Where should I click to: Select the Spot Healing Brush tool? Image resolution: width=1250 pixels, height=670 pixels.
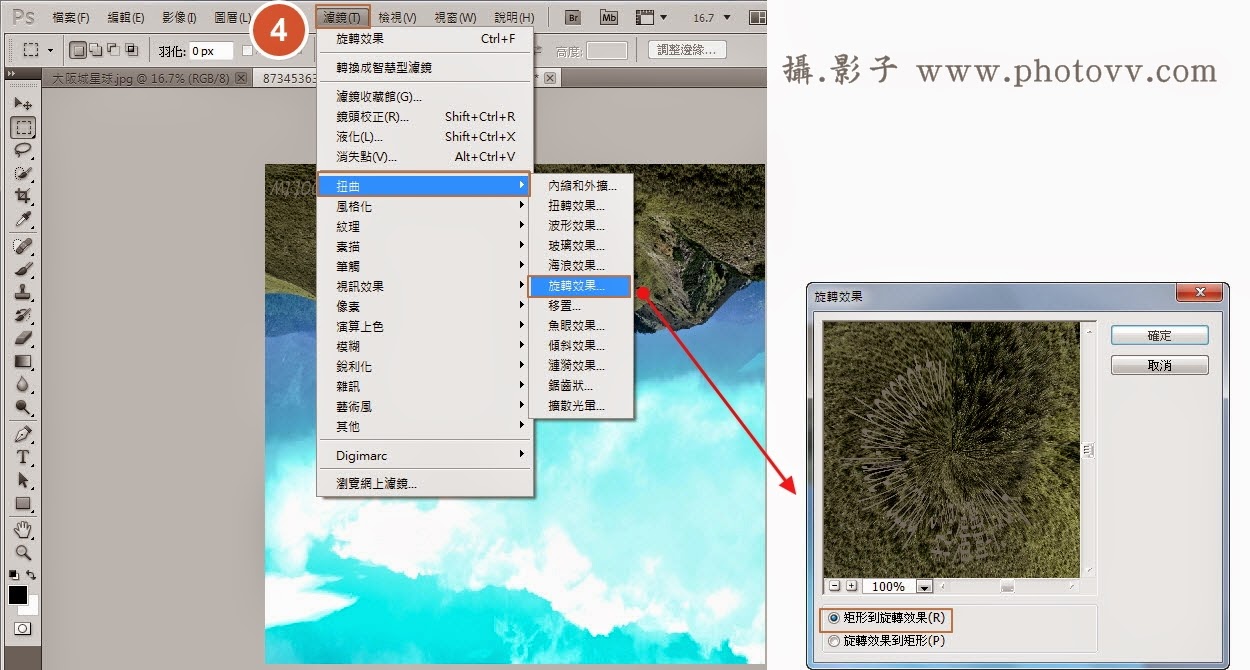[23, 246]
